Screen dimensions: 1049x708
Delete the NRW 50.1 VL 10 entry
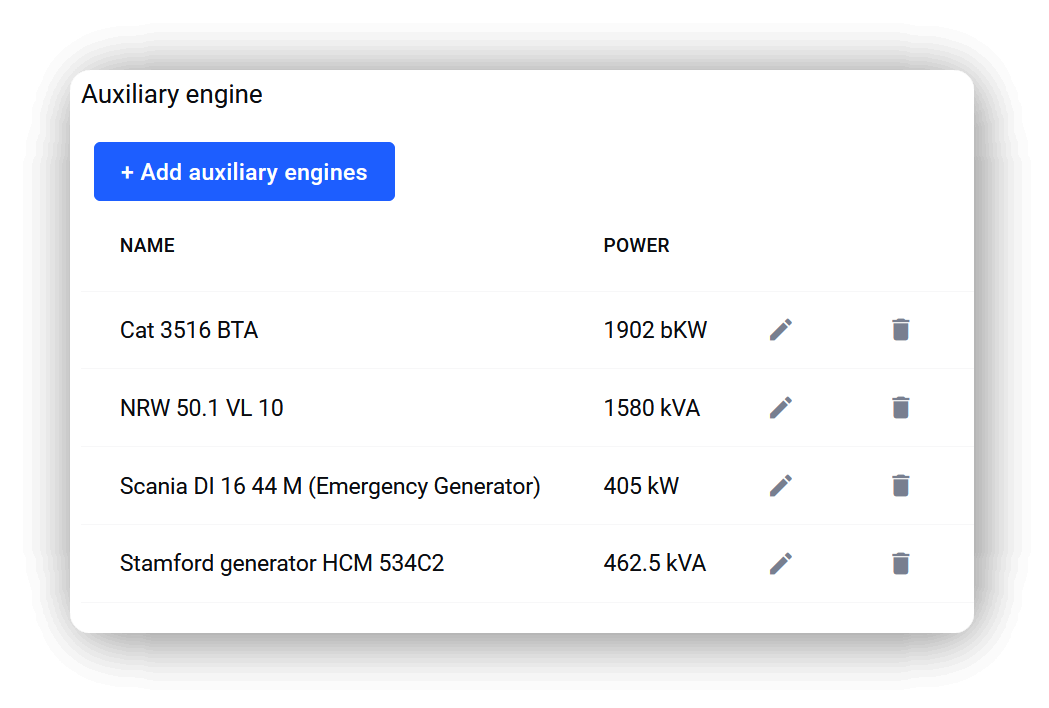pos(900,408)
